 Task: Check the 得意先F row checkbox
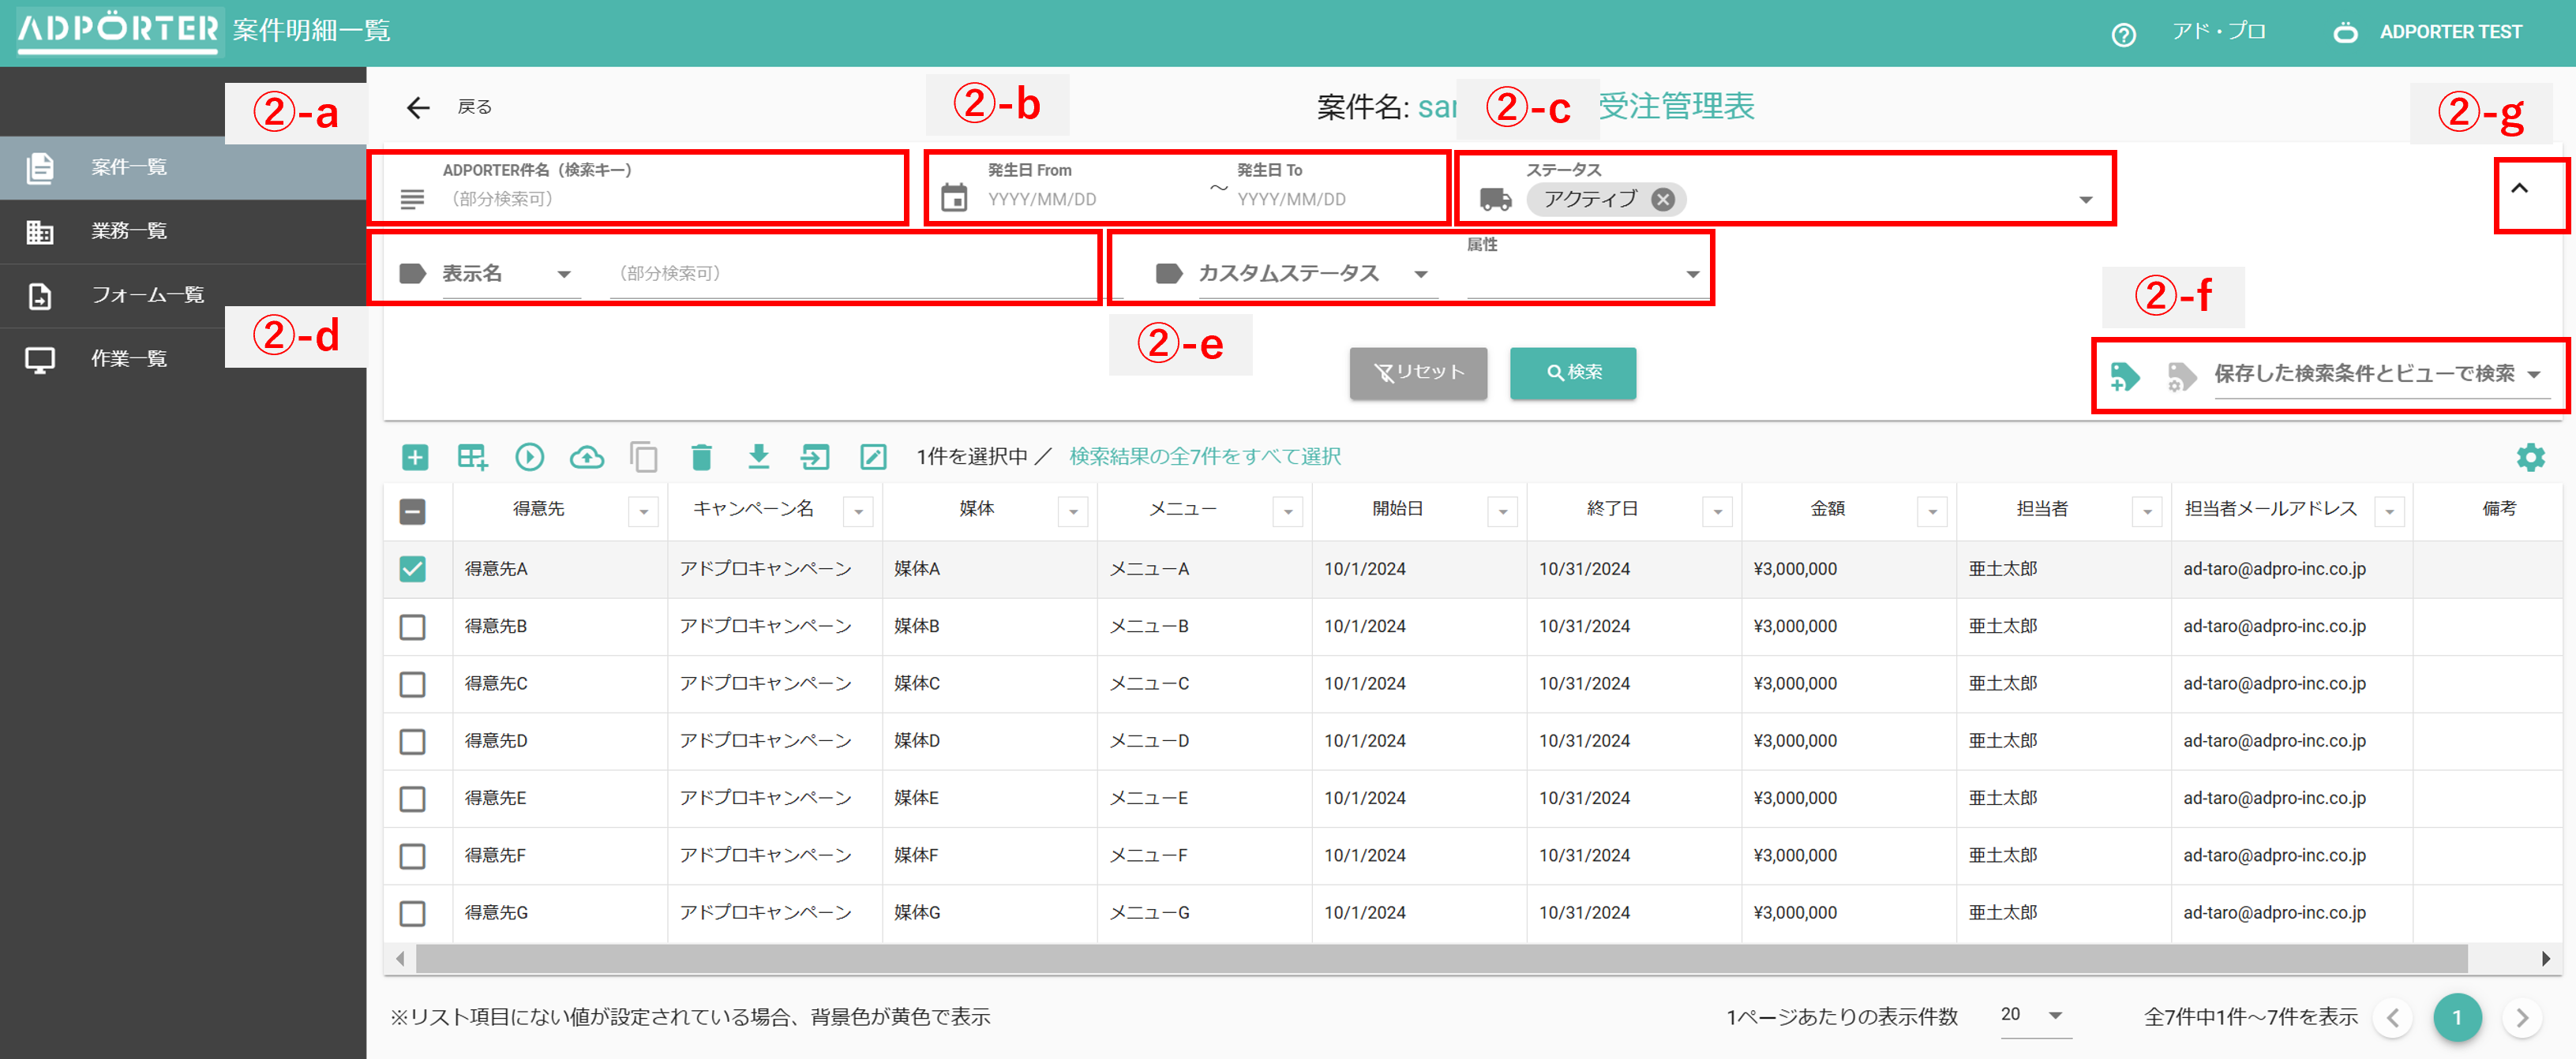pos(412,856)
